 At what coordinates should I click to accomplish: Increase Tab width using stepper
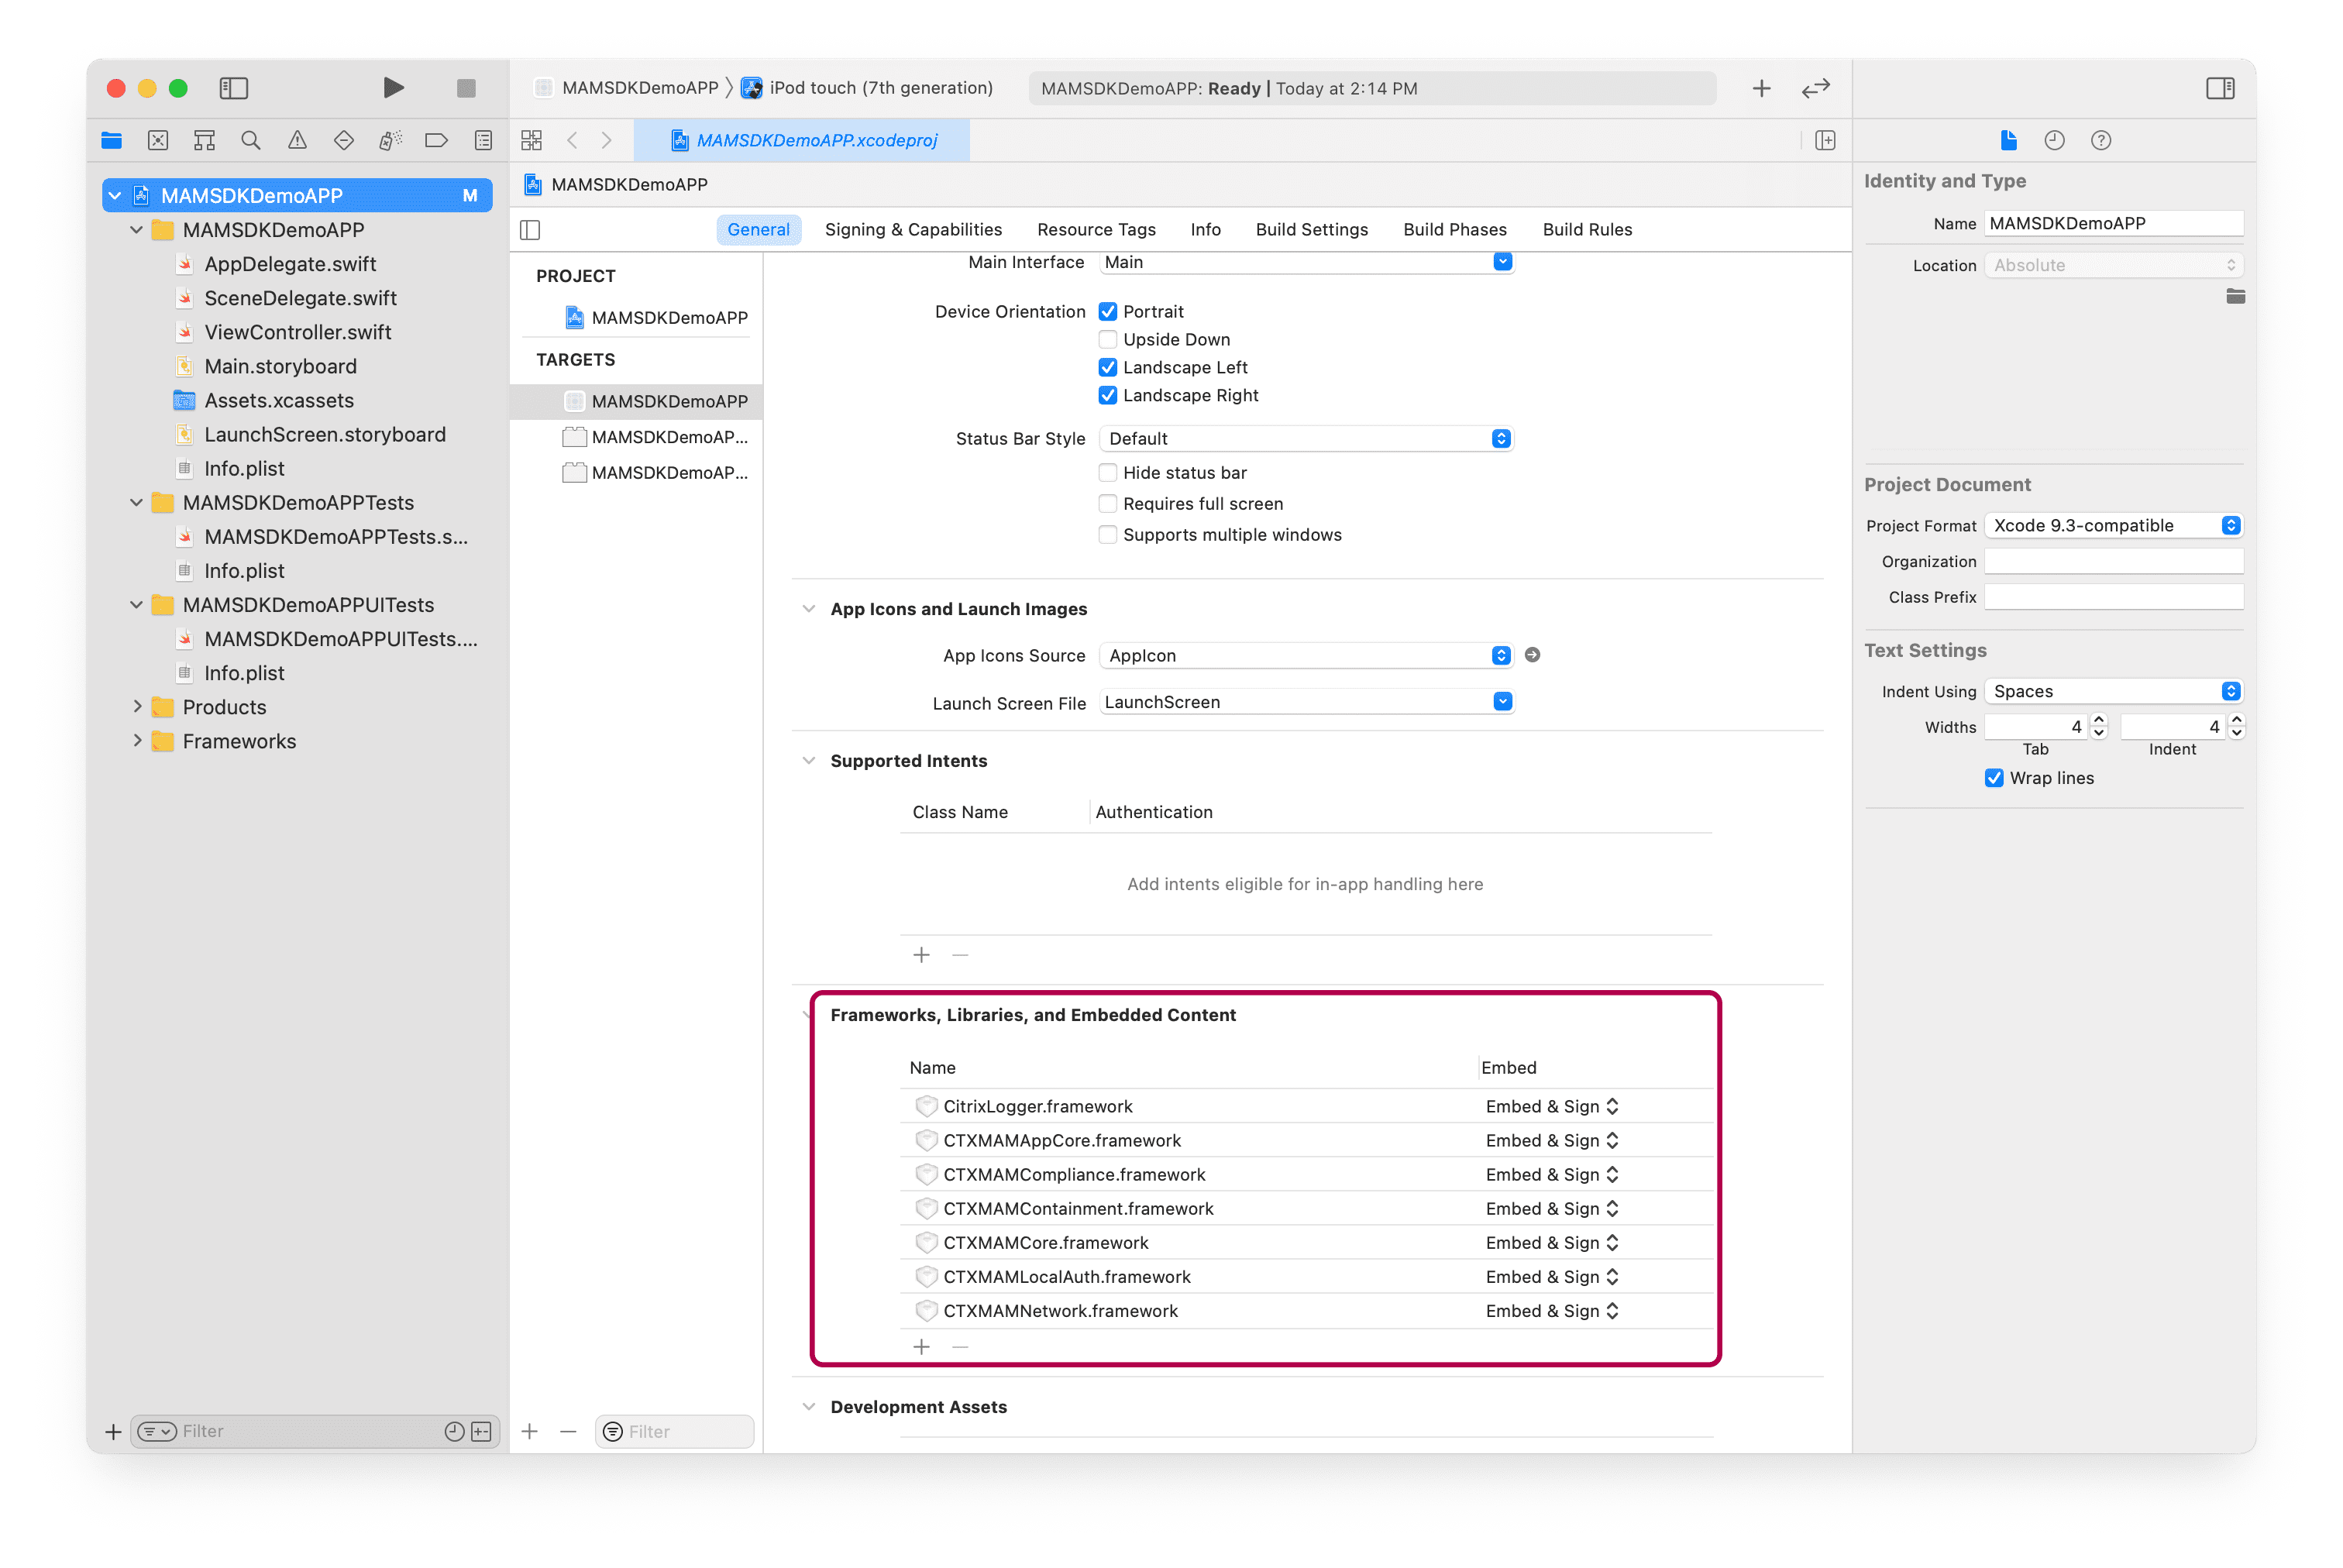coord(2099,720)
